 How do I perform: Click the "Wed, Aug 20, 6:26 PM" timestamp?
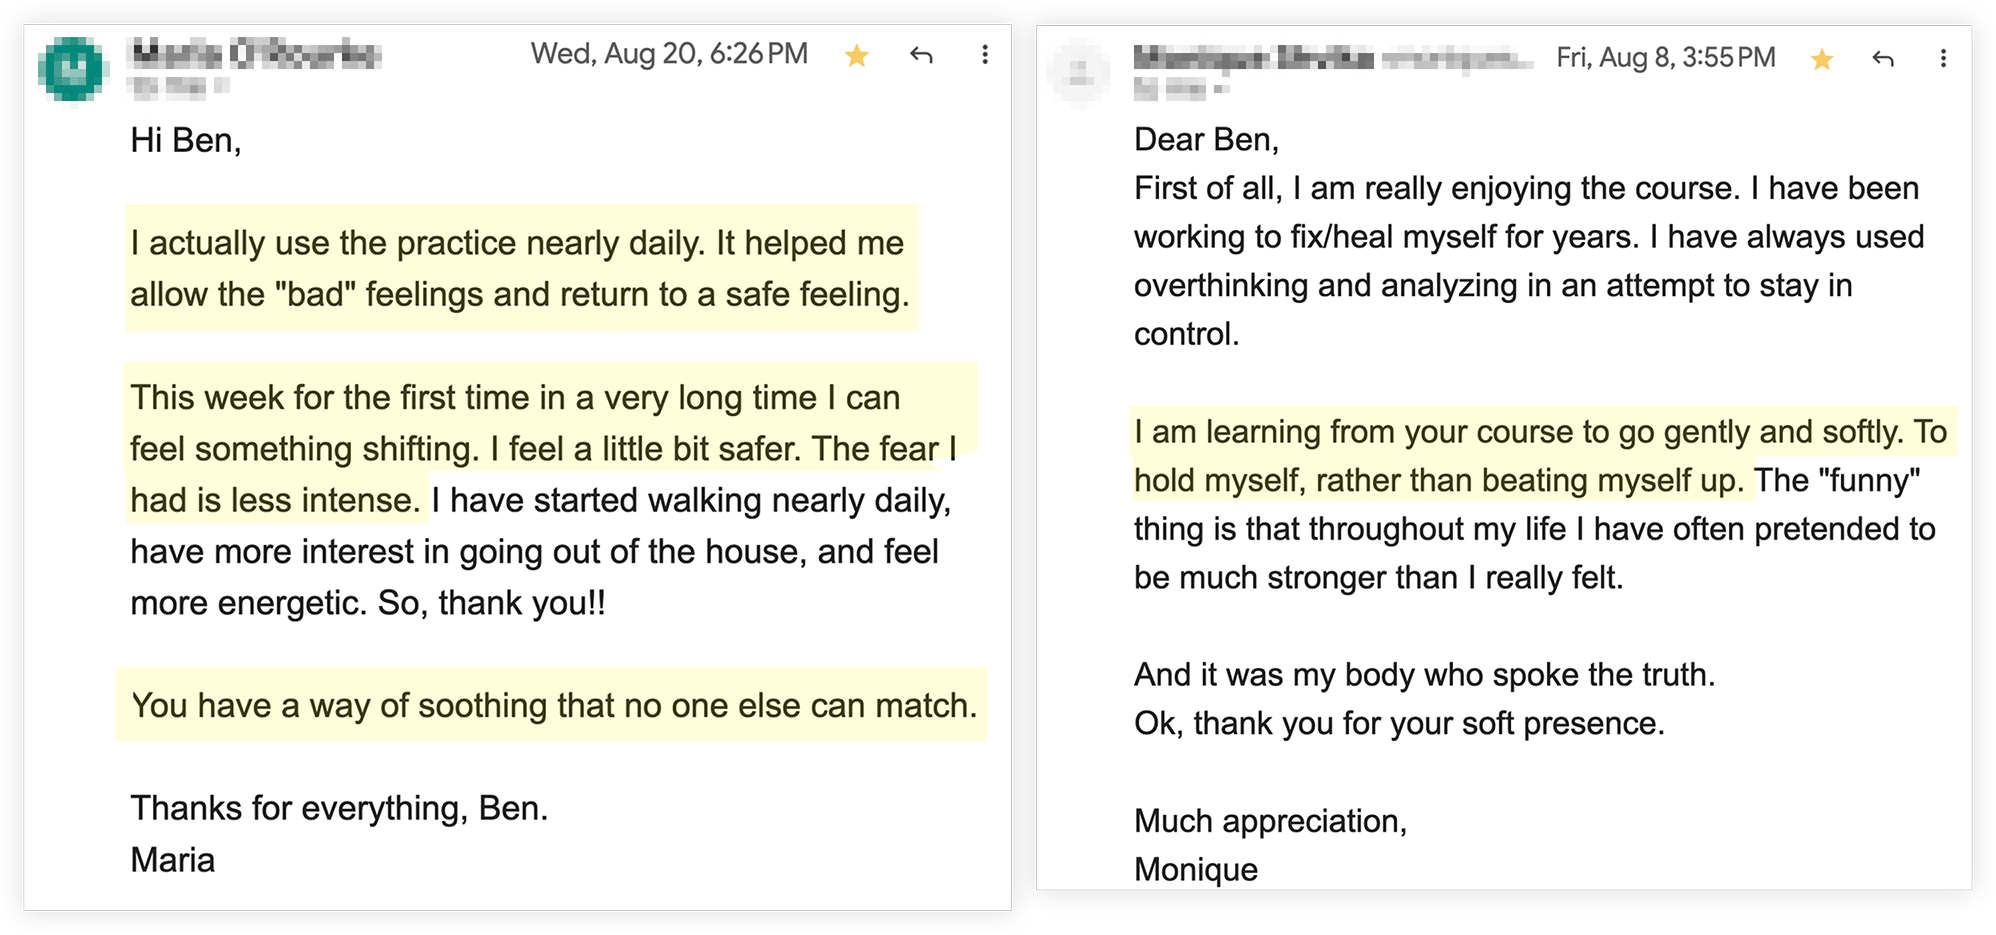669,54
